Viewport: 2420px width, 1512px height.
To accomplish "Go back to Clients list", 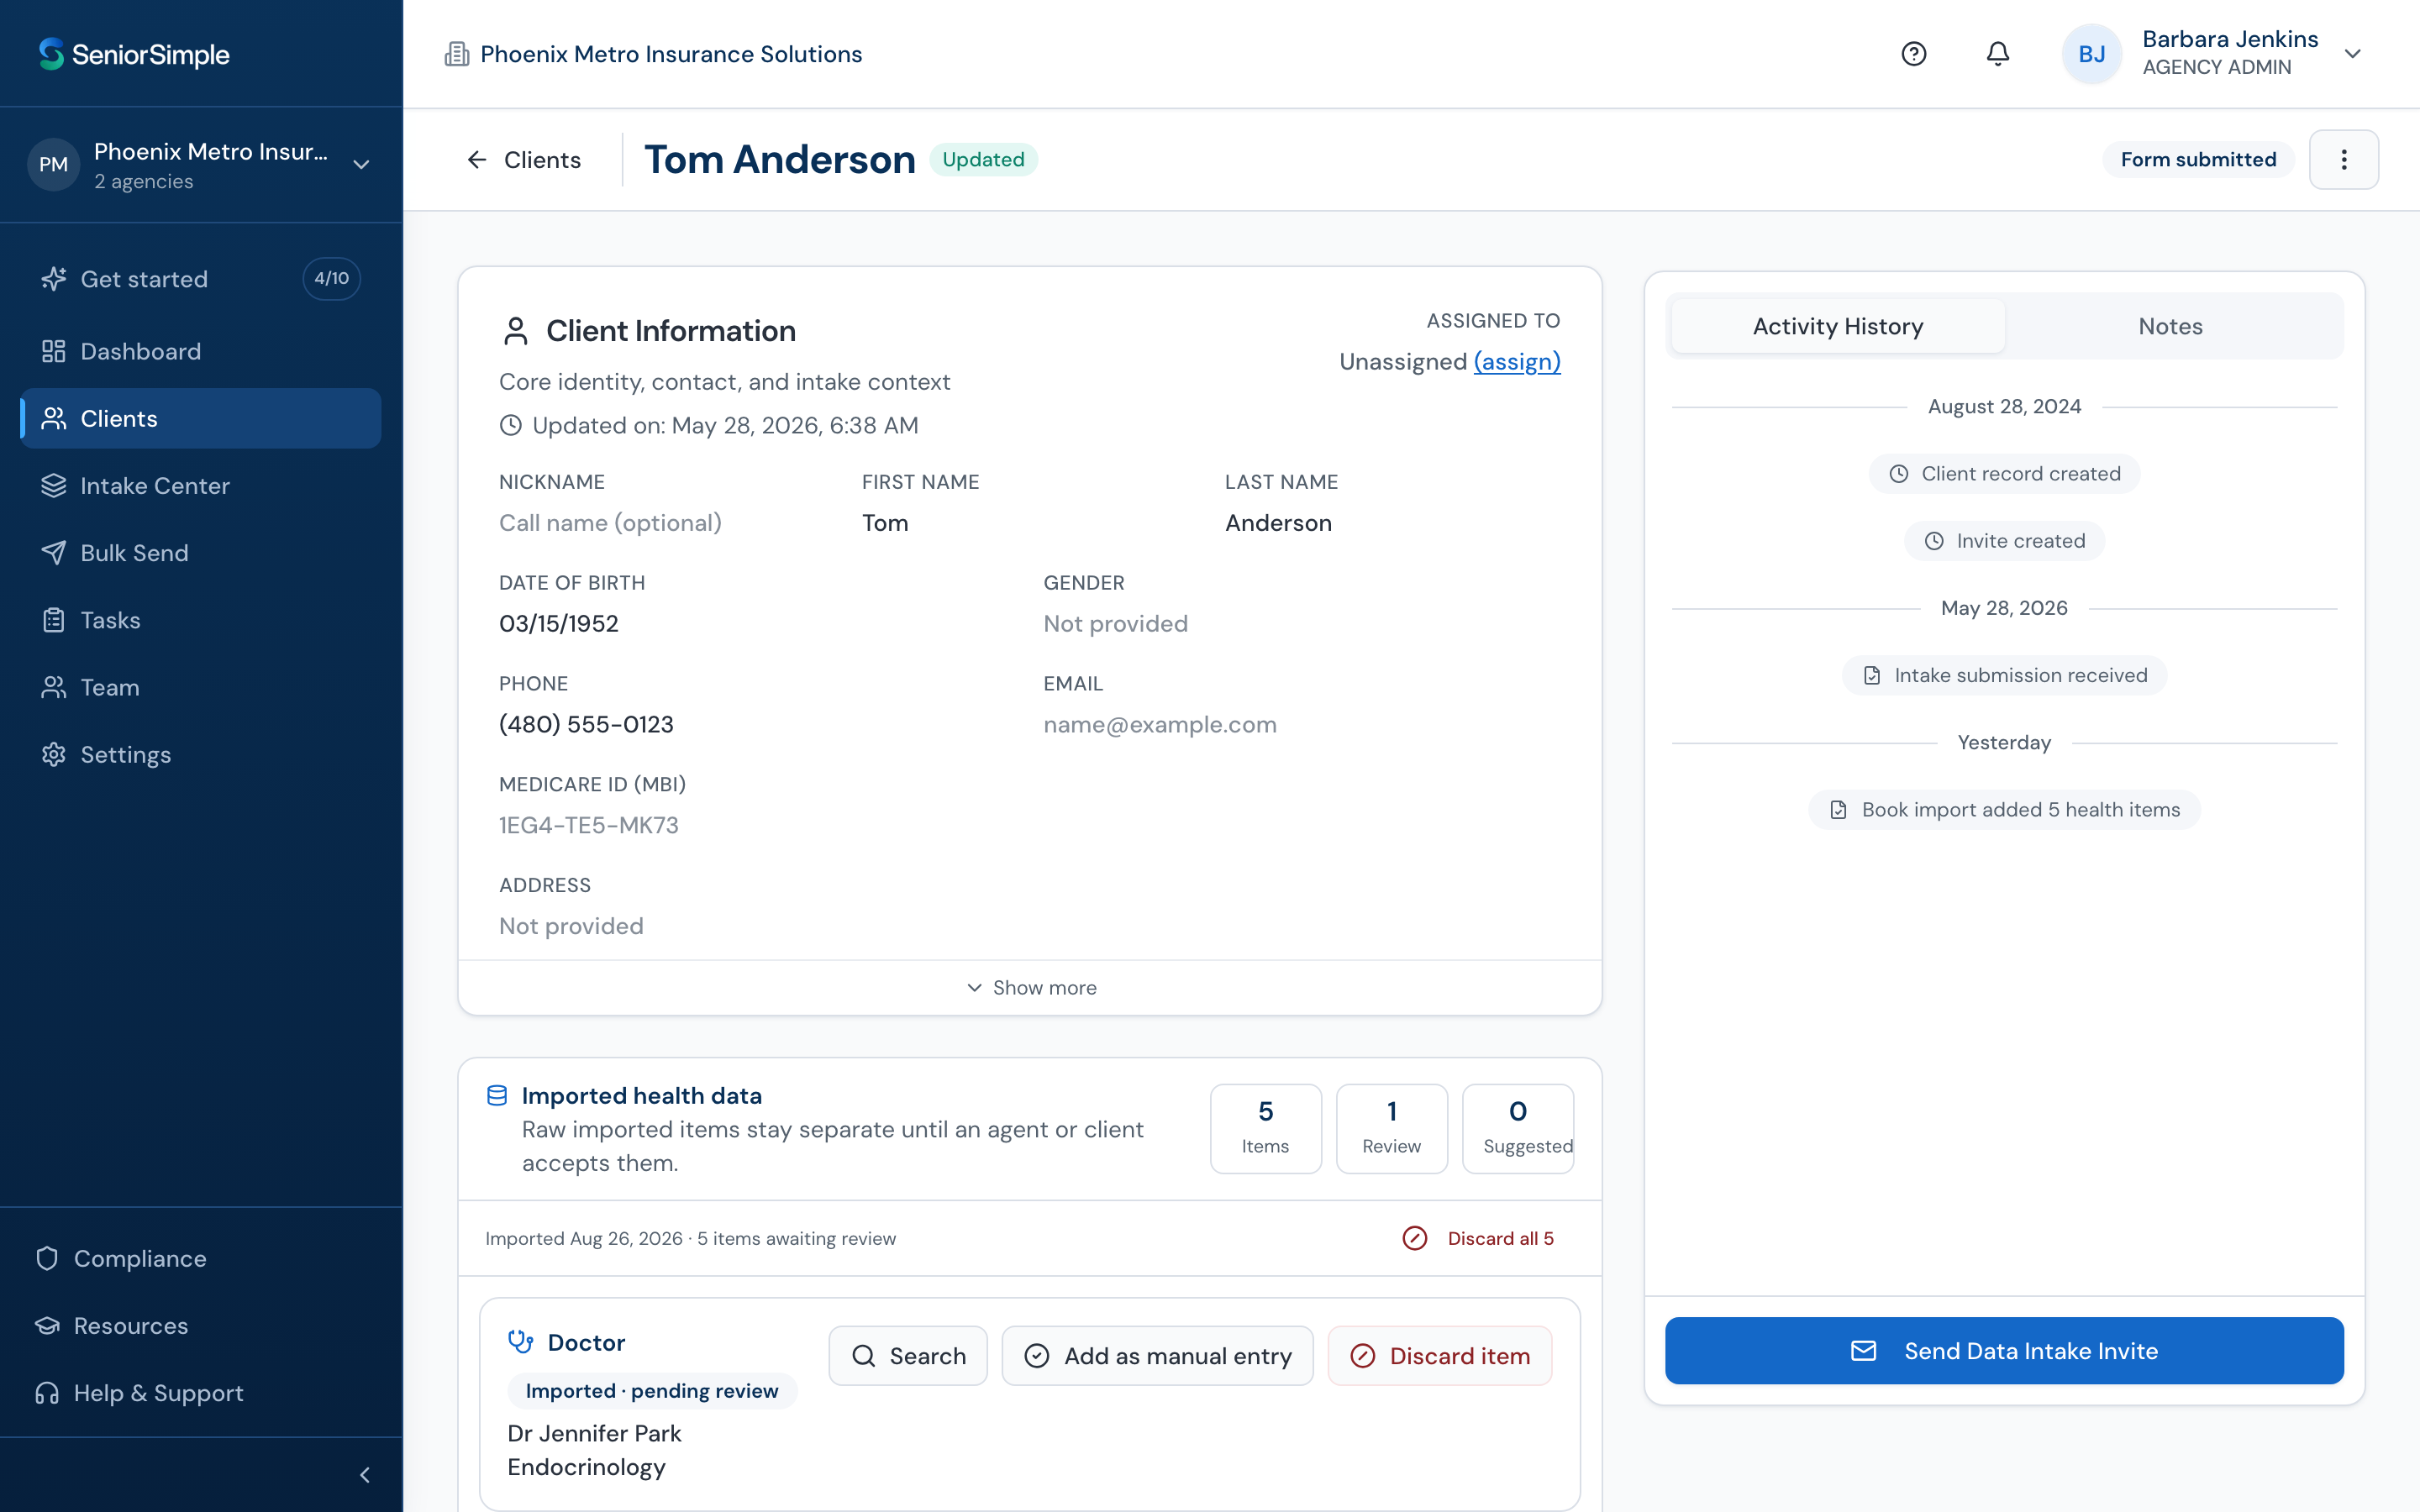I will 523,160.
